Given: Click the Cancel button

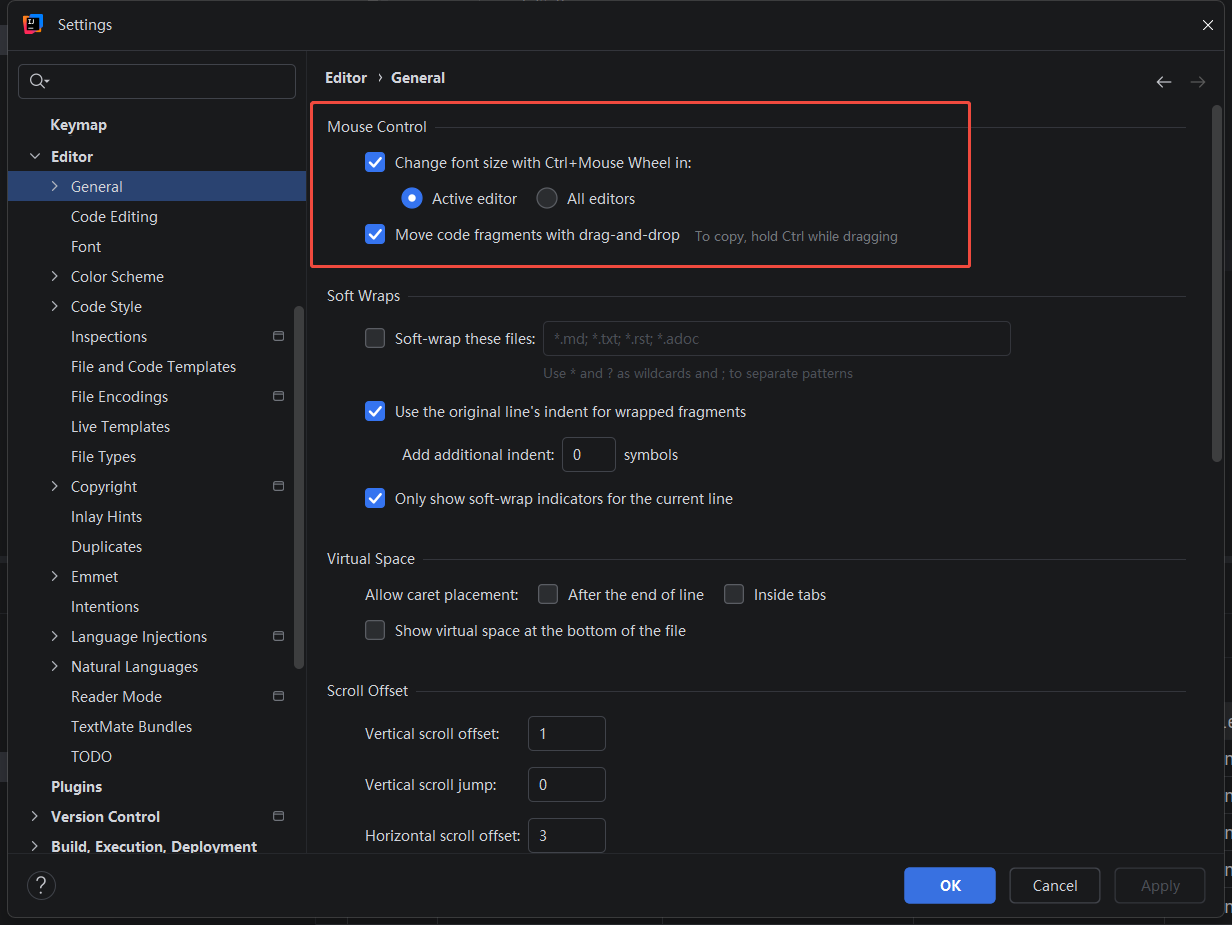Looking at the screenshot, I should coord(1055,885).
